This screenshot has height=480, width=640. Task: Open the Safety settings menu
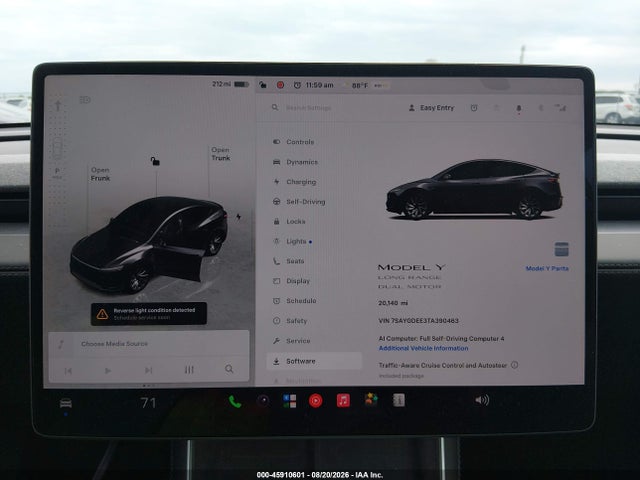point(296,321)
